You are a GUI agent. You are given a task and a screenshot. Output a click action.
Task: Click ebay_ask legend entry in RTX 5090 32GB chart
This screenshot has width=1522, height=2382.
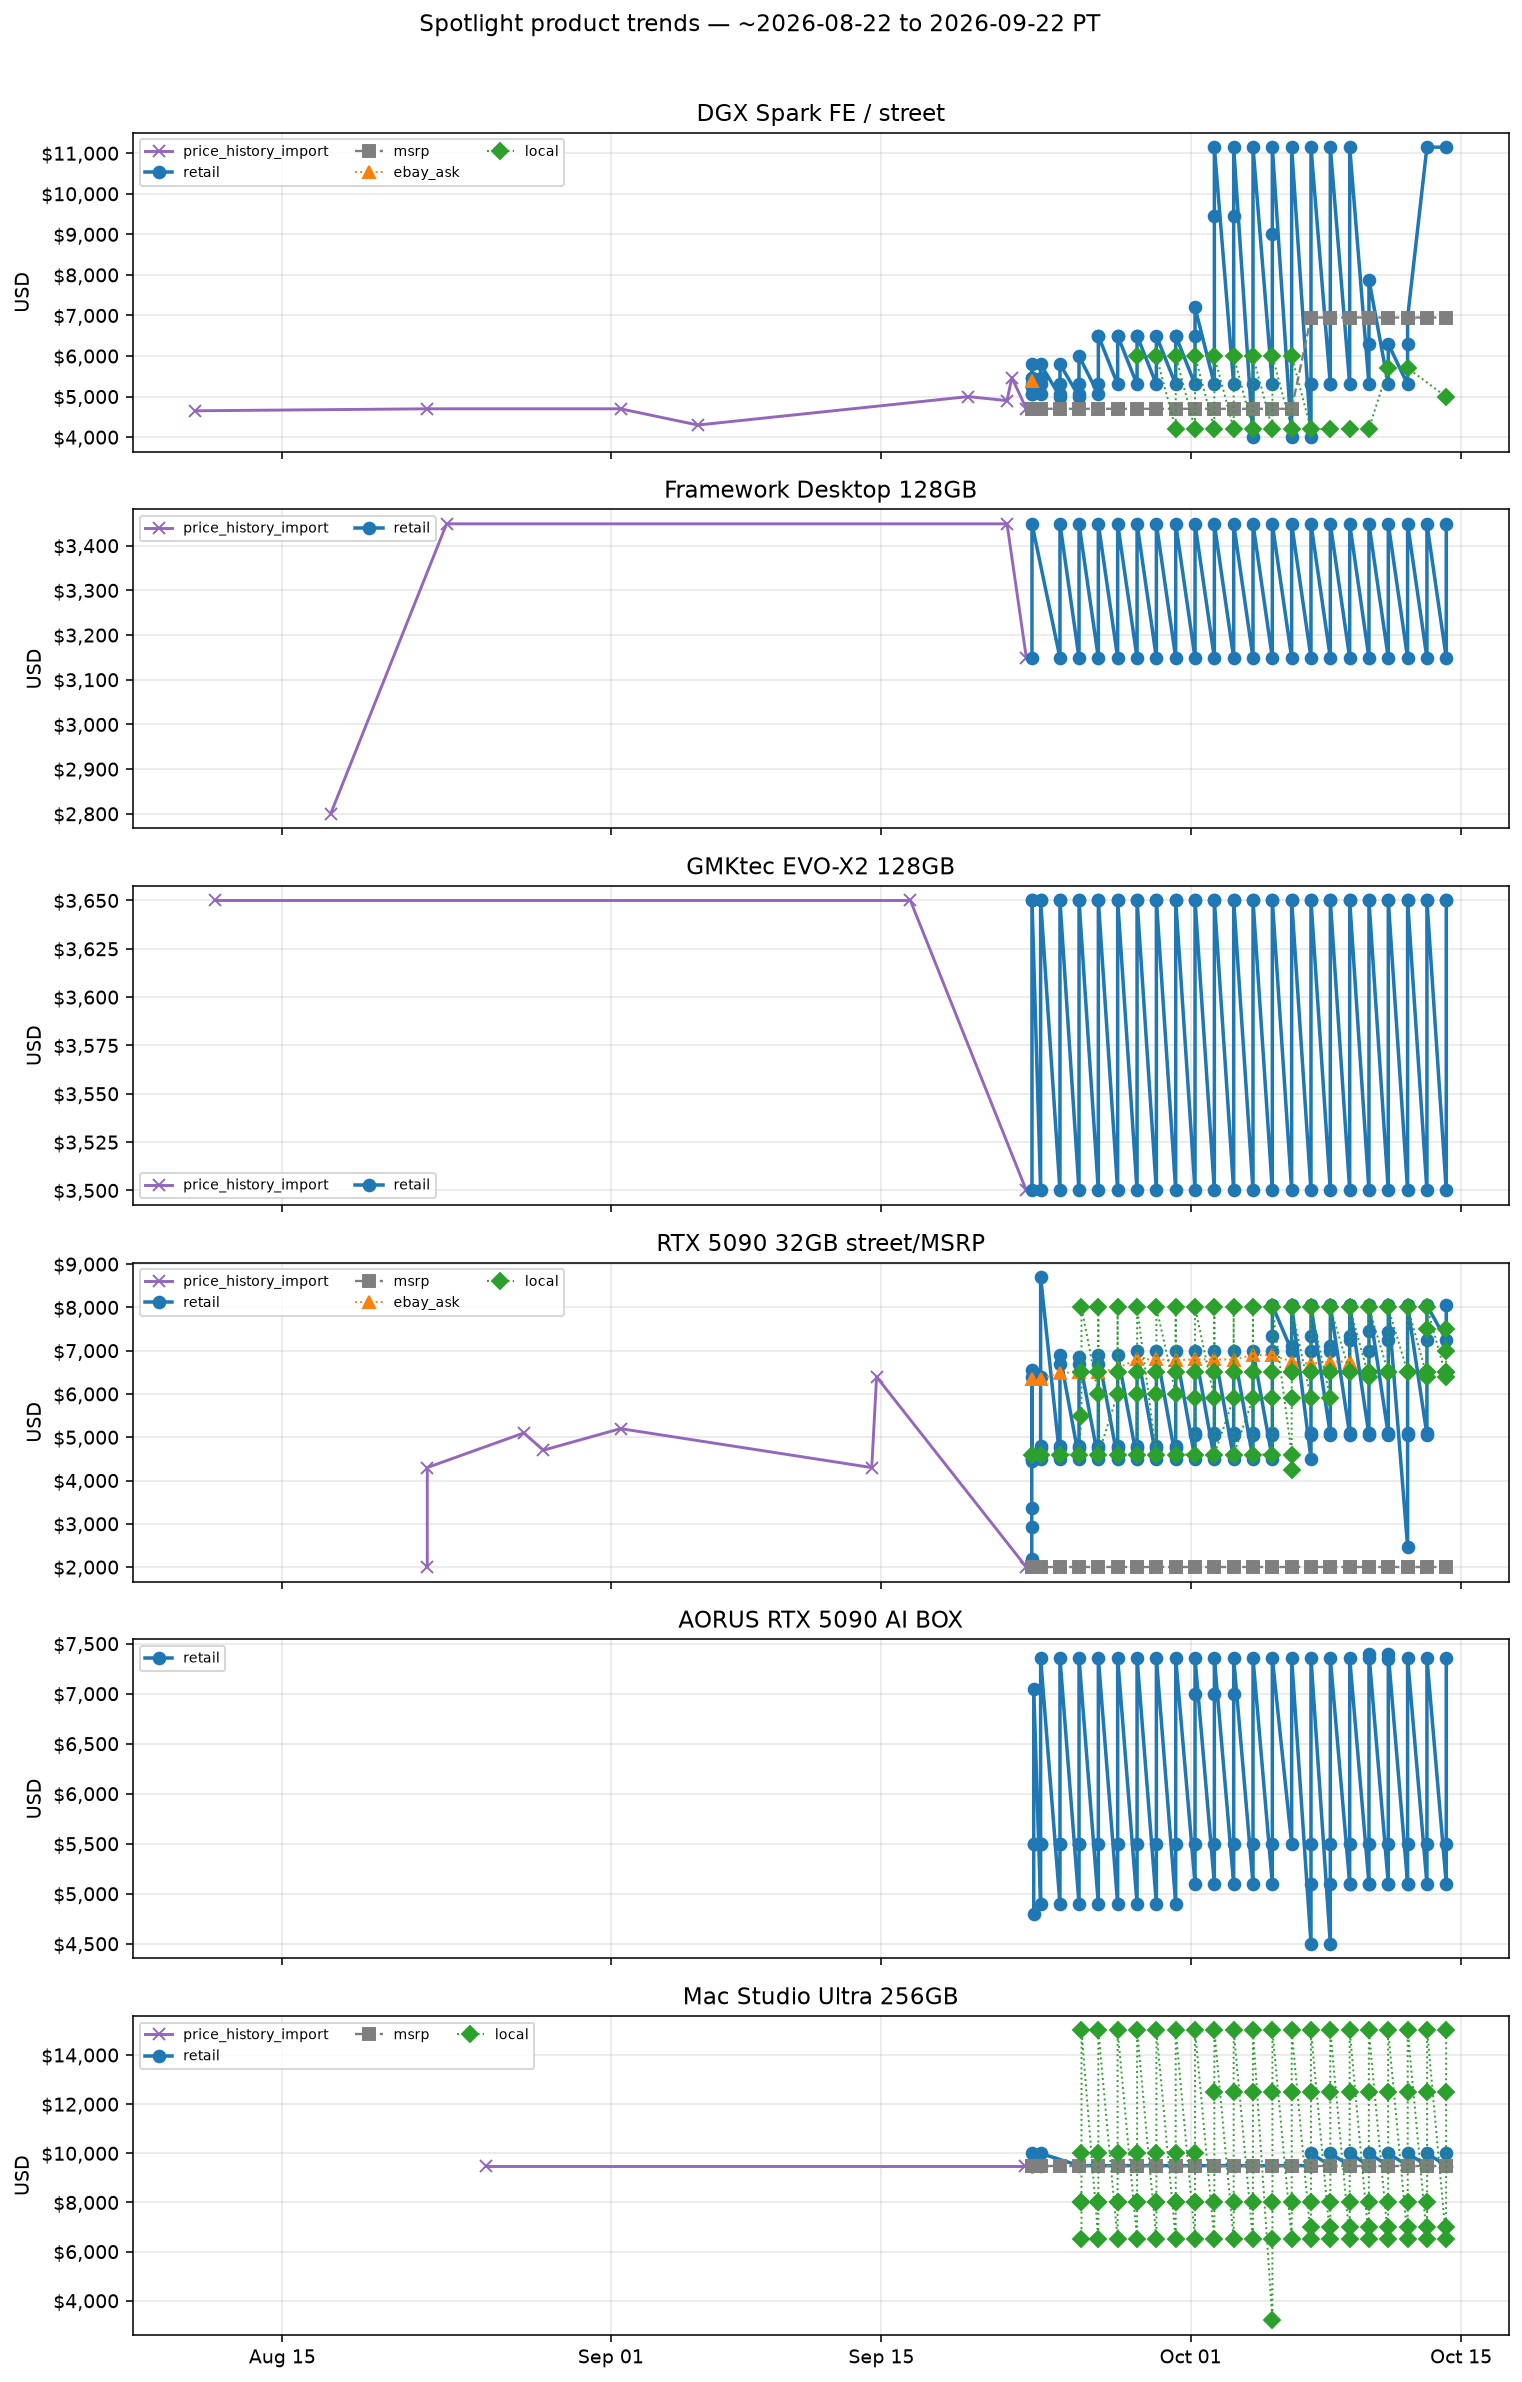tap(407, 1302)
